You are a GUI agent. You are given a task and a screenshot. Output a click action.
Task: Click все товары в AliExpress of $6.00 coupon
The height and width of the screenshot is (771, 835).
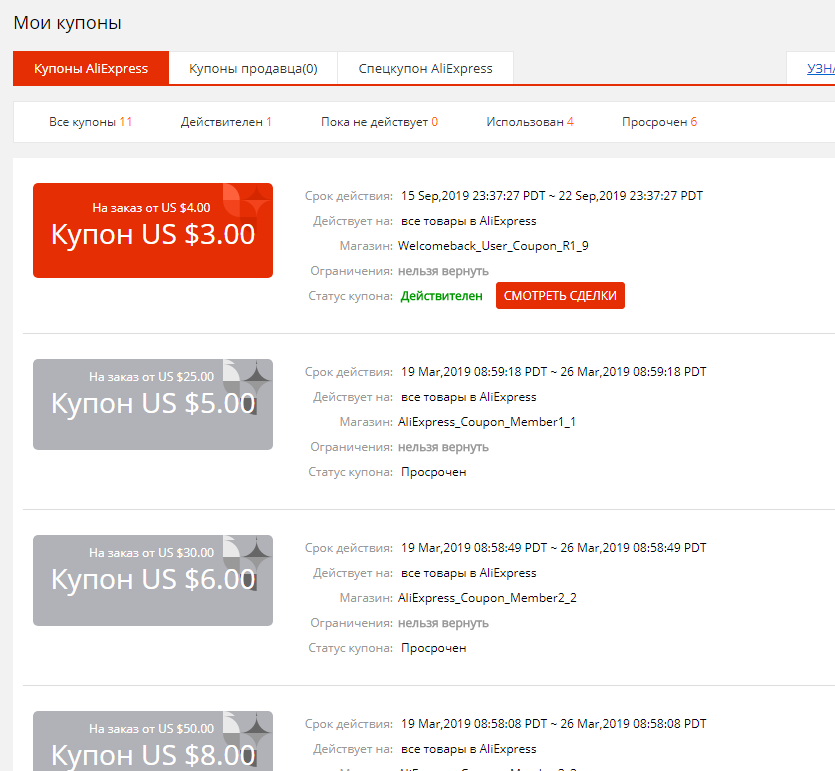[x=469, y=573]
